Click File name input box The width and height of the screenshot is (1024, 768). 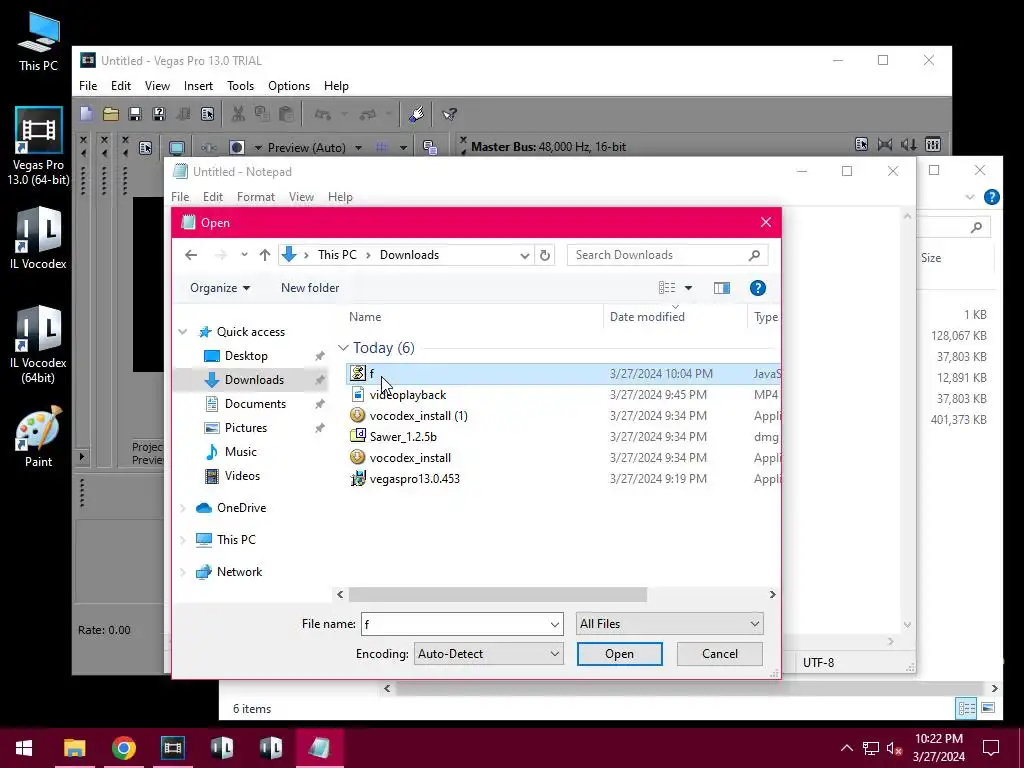(x=461, y=624)
